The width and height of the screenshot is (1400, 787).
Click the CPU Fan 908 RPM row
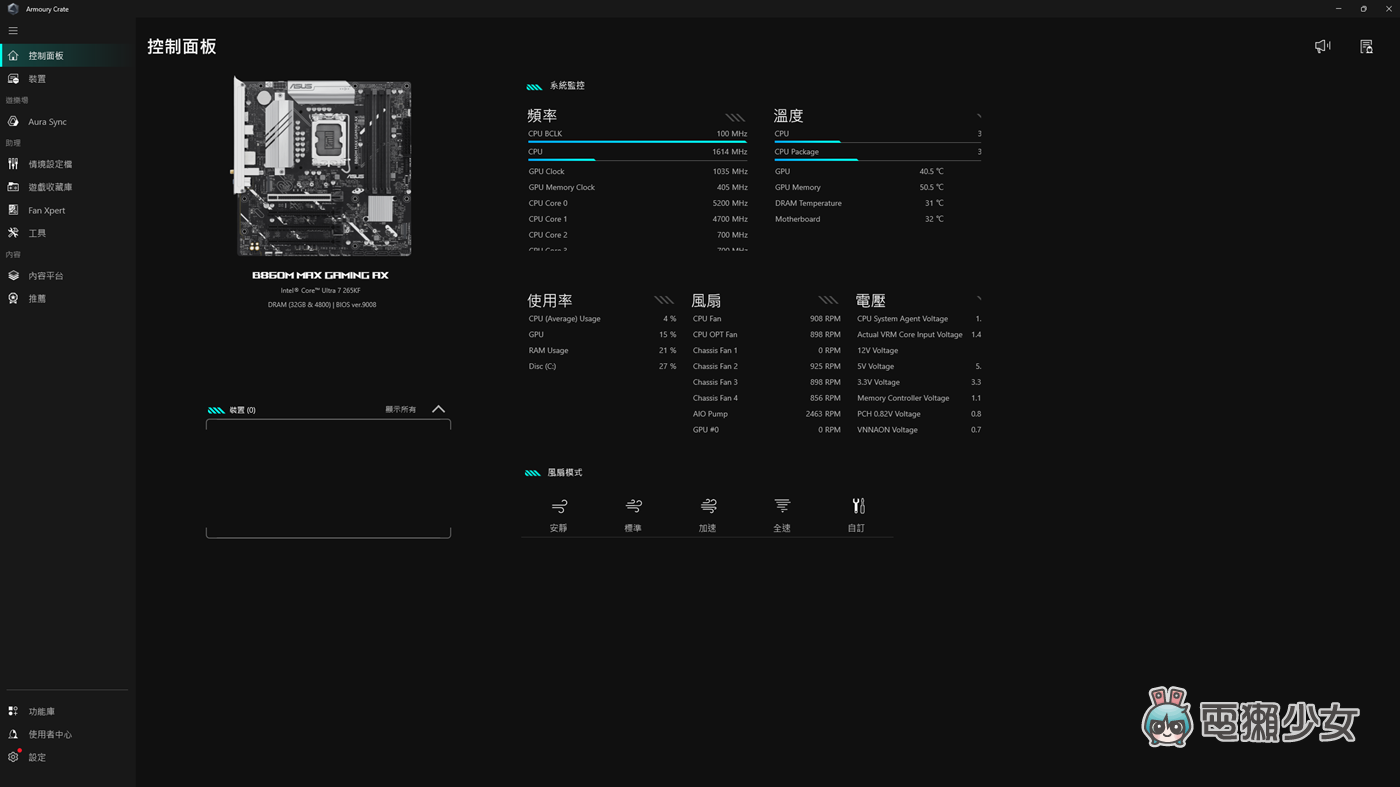[x=766, y=319]
